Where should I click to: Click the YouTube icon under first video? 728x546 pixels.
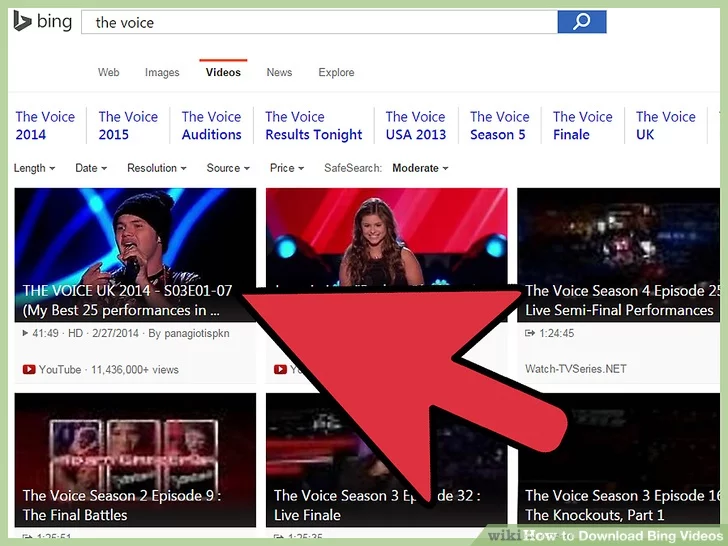click(x=29, y=370)
